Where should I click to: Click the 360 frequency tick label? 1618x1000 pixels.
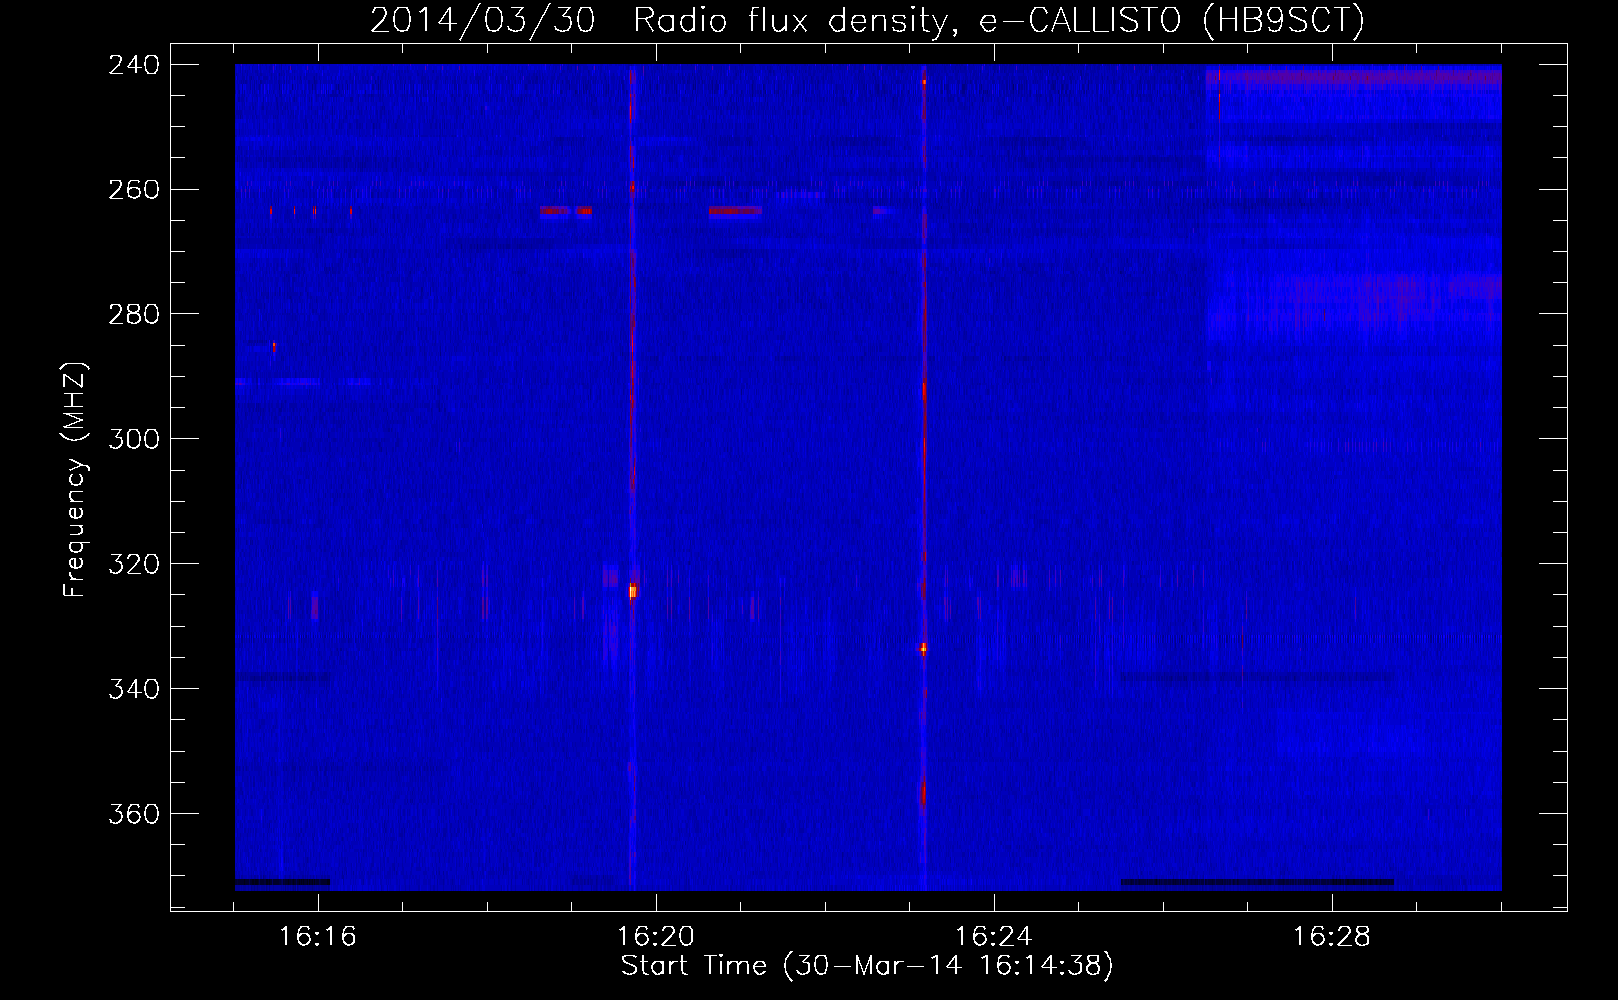pos(134,815)
